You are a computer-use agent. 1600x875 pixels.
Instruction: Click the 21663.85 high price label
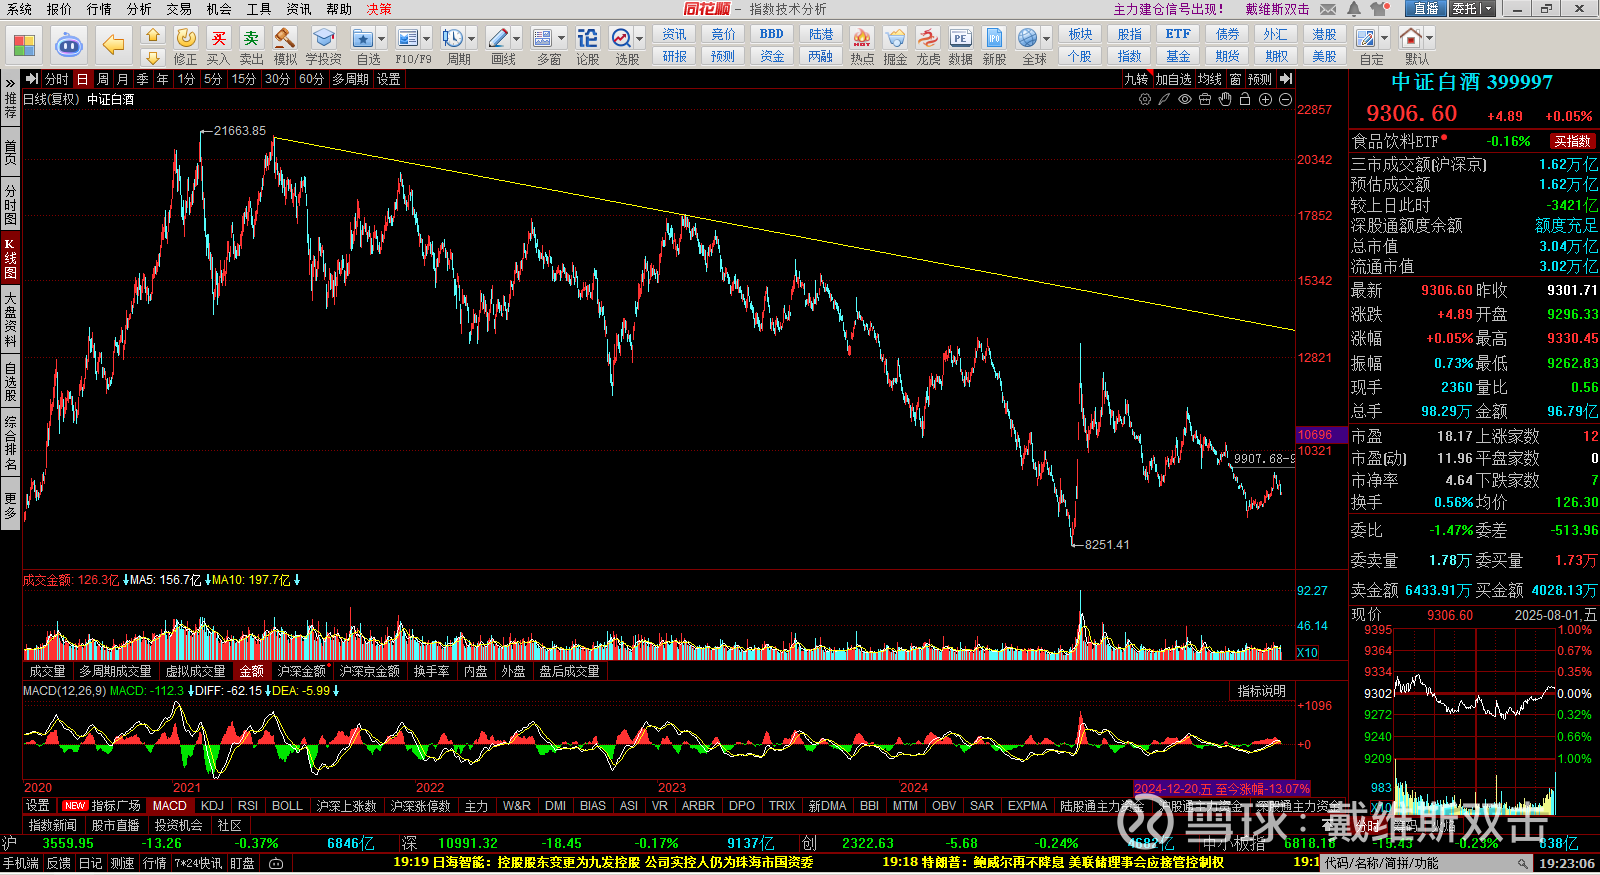[240, 131]
